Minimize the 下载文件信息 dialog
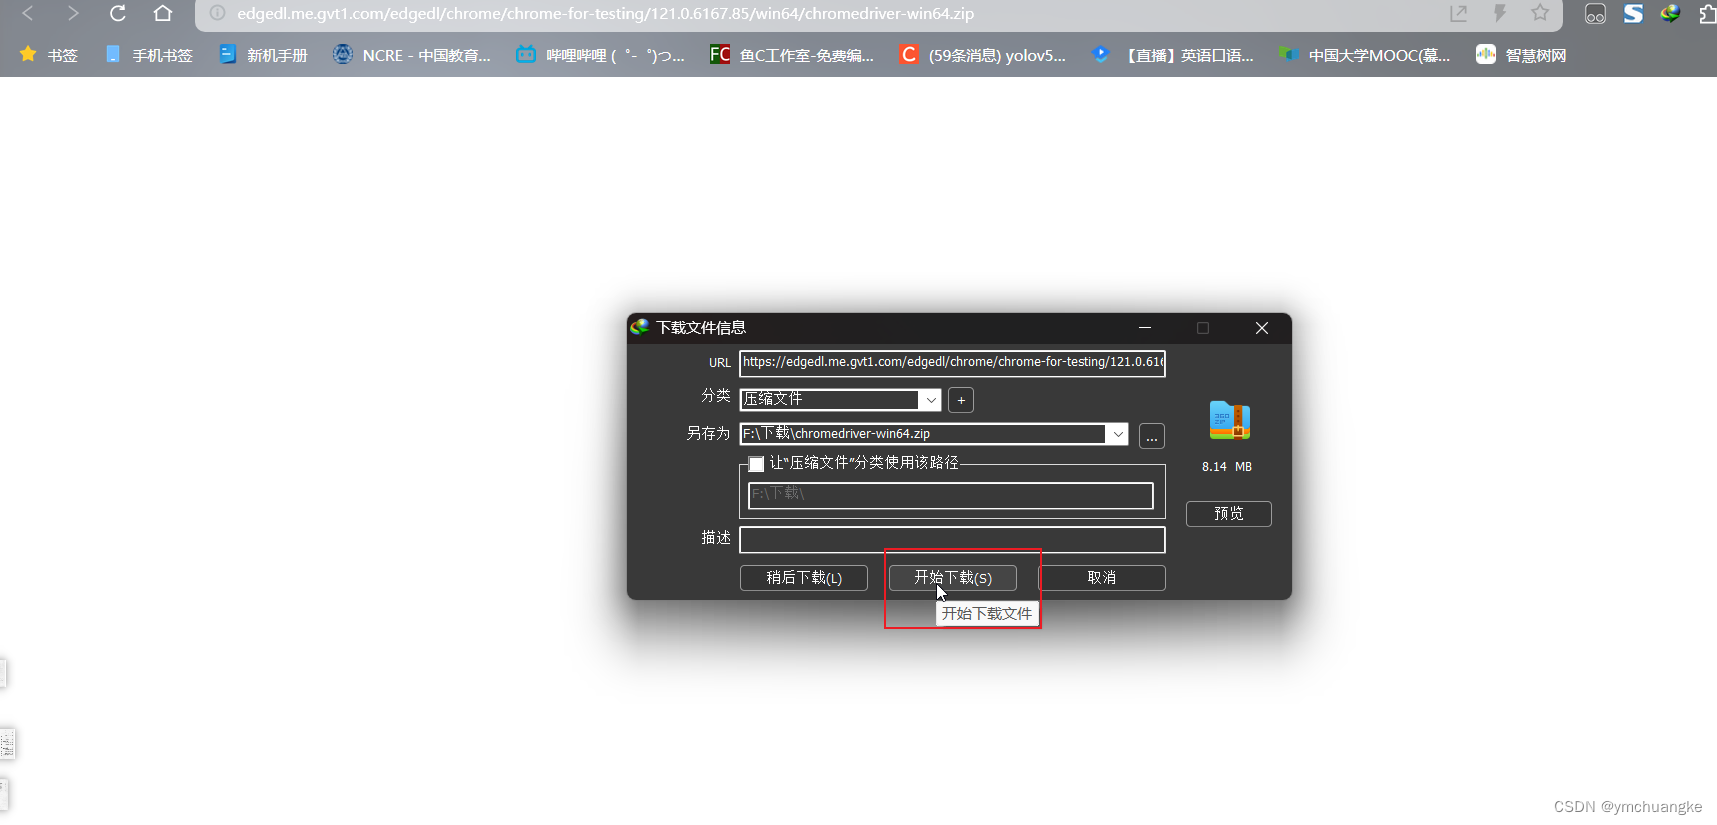 pyautogui.click(x=1145, y=328)
